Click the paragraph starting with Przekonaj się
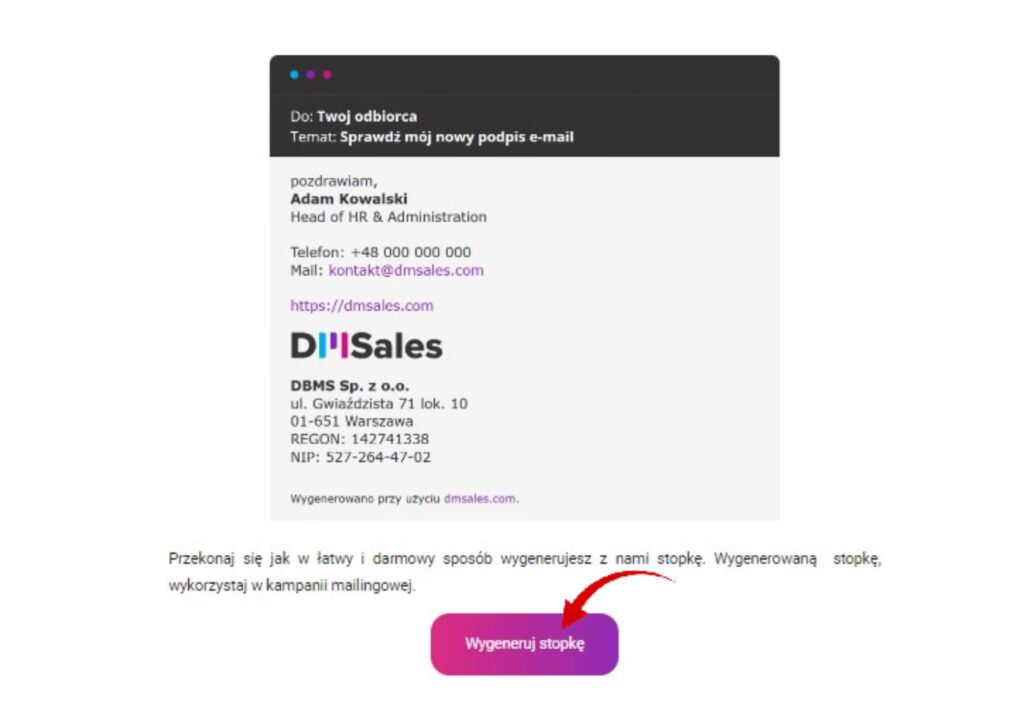Image resolution: width=1024 pixels, height=708 pixels. 524,572
